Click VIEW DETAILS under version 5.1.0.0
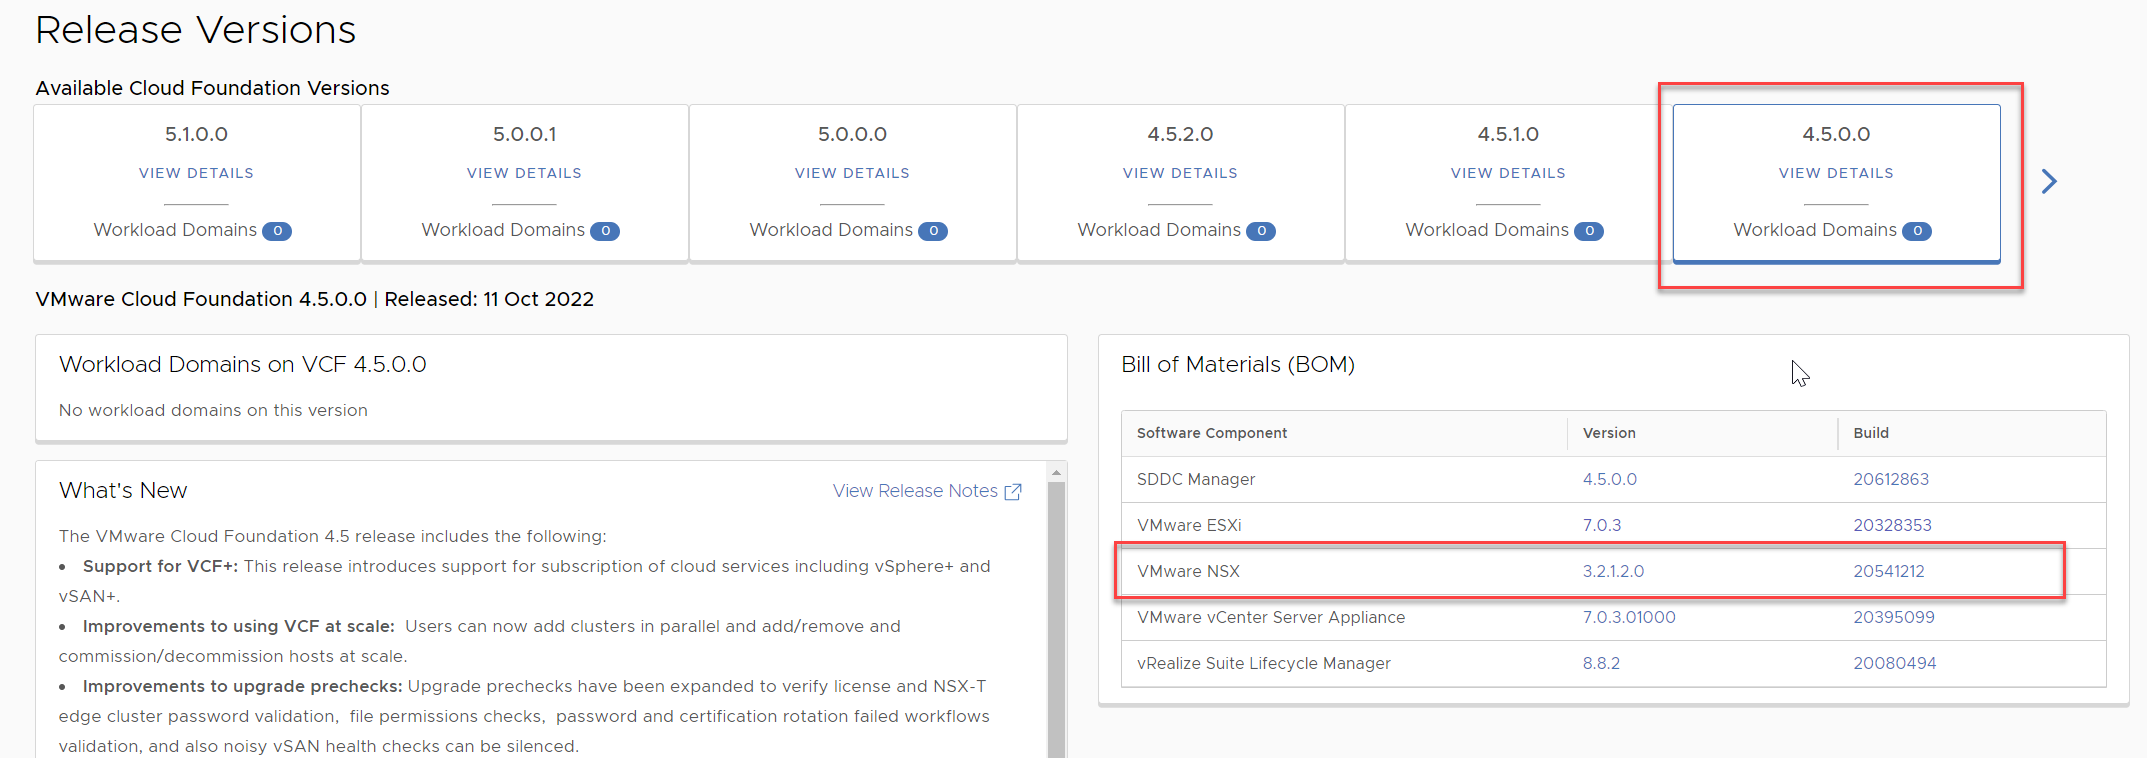Viewport: 2147px width, 758px height. click(196, 173)
